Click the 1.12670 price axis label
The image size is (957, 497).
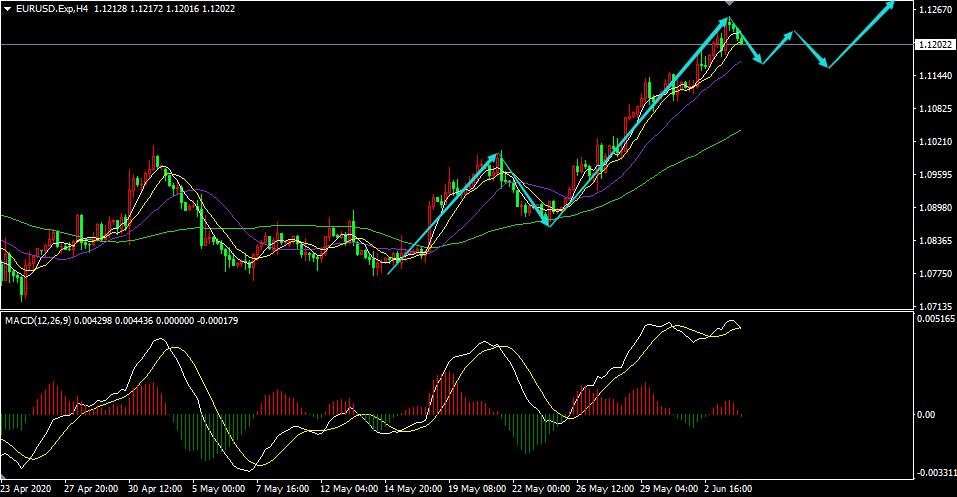click(x=936, y=10)
